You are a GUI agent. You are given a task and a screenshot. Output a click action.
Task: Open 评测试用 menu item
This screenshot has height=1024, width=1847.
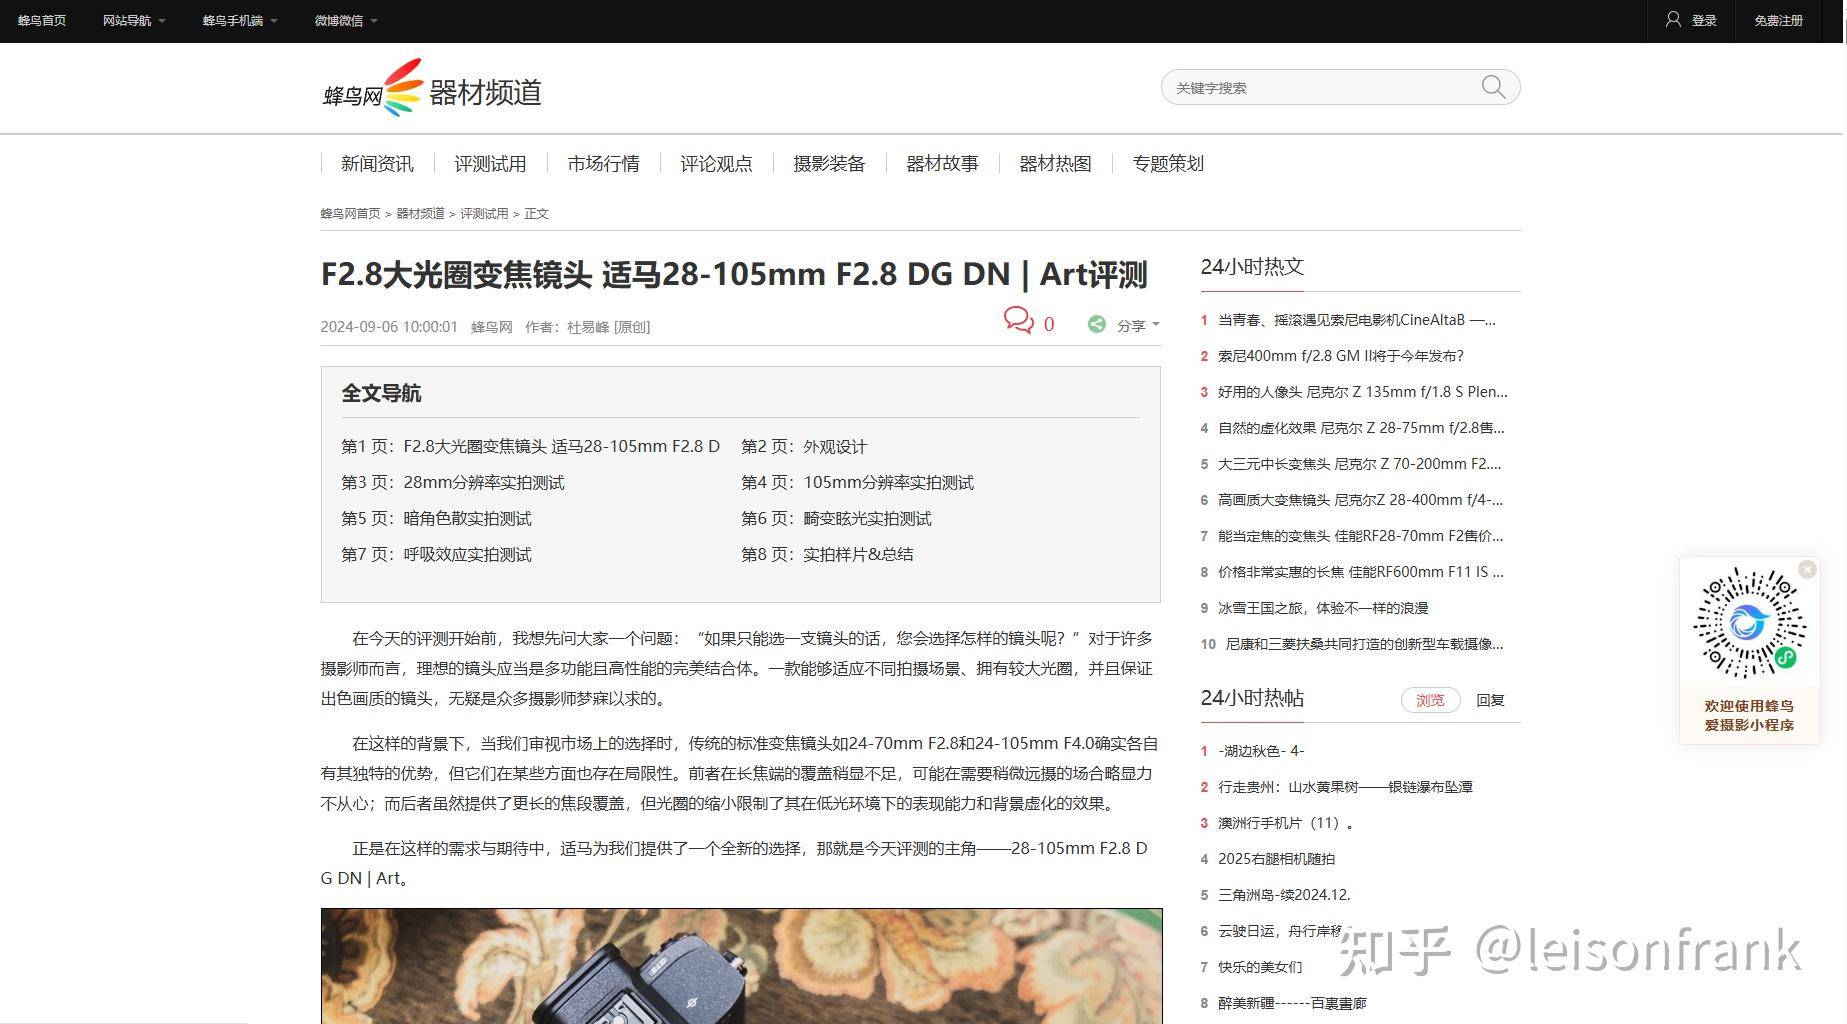(x=490, y=163)
